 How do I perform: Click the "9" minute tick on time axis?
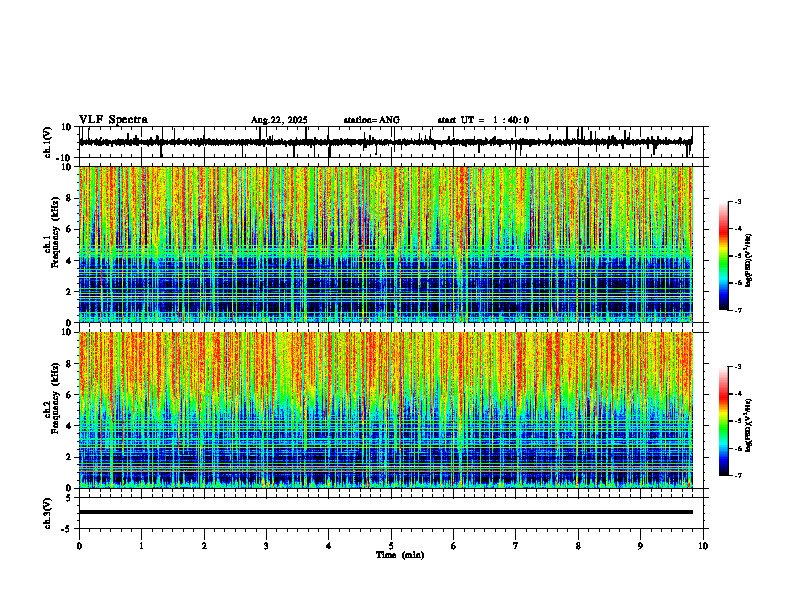640,546
